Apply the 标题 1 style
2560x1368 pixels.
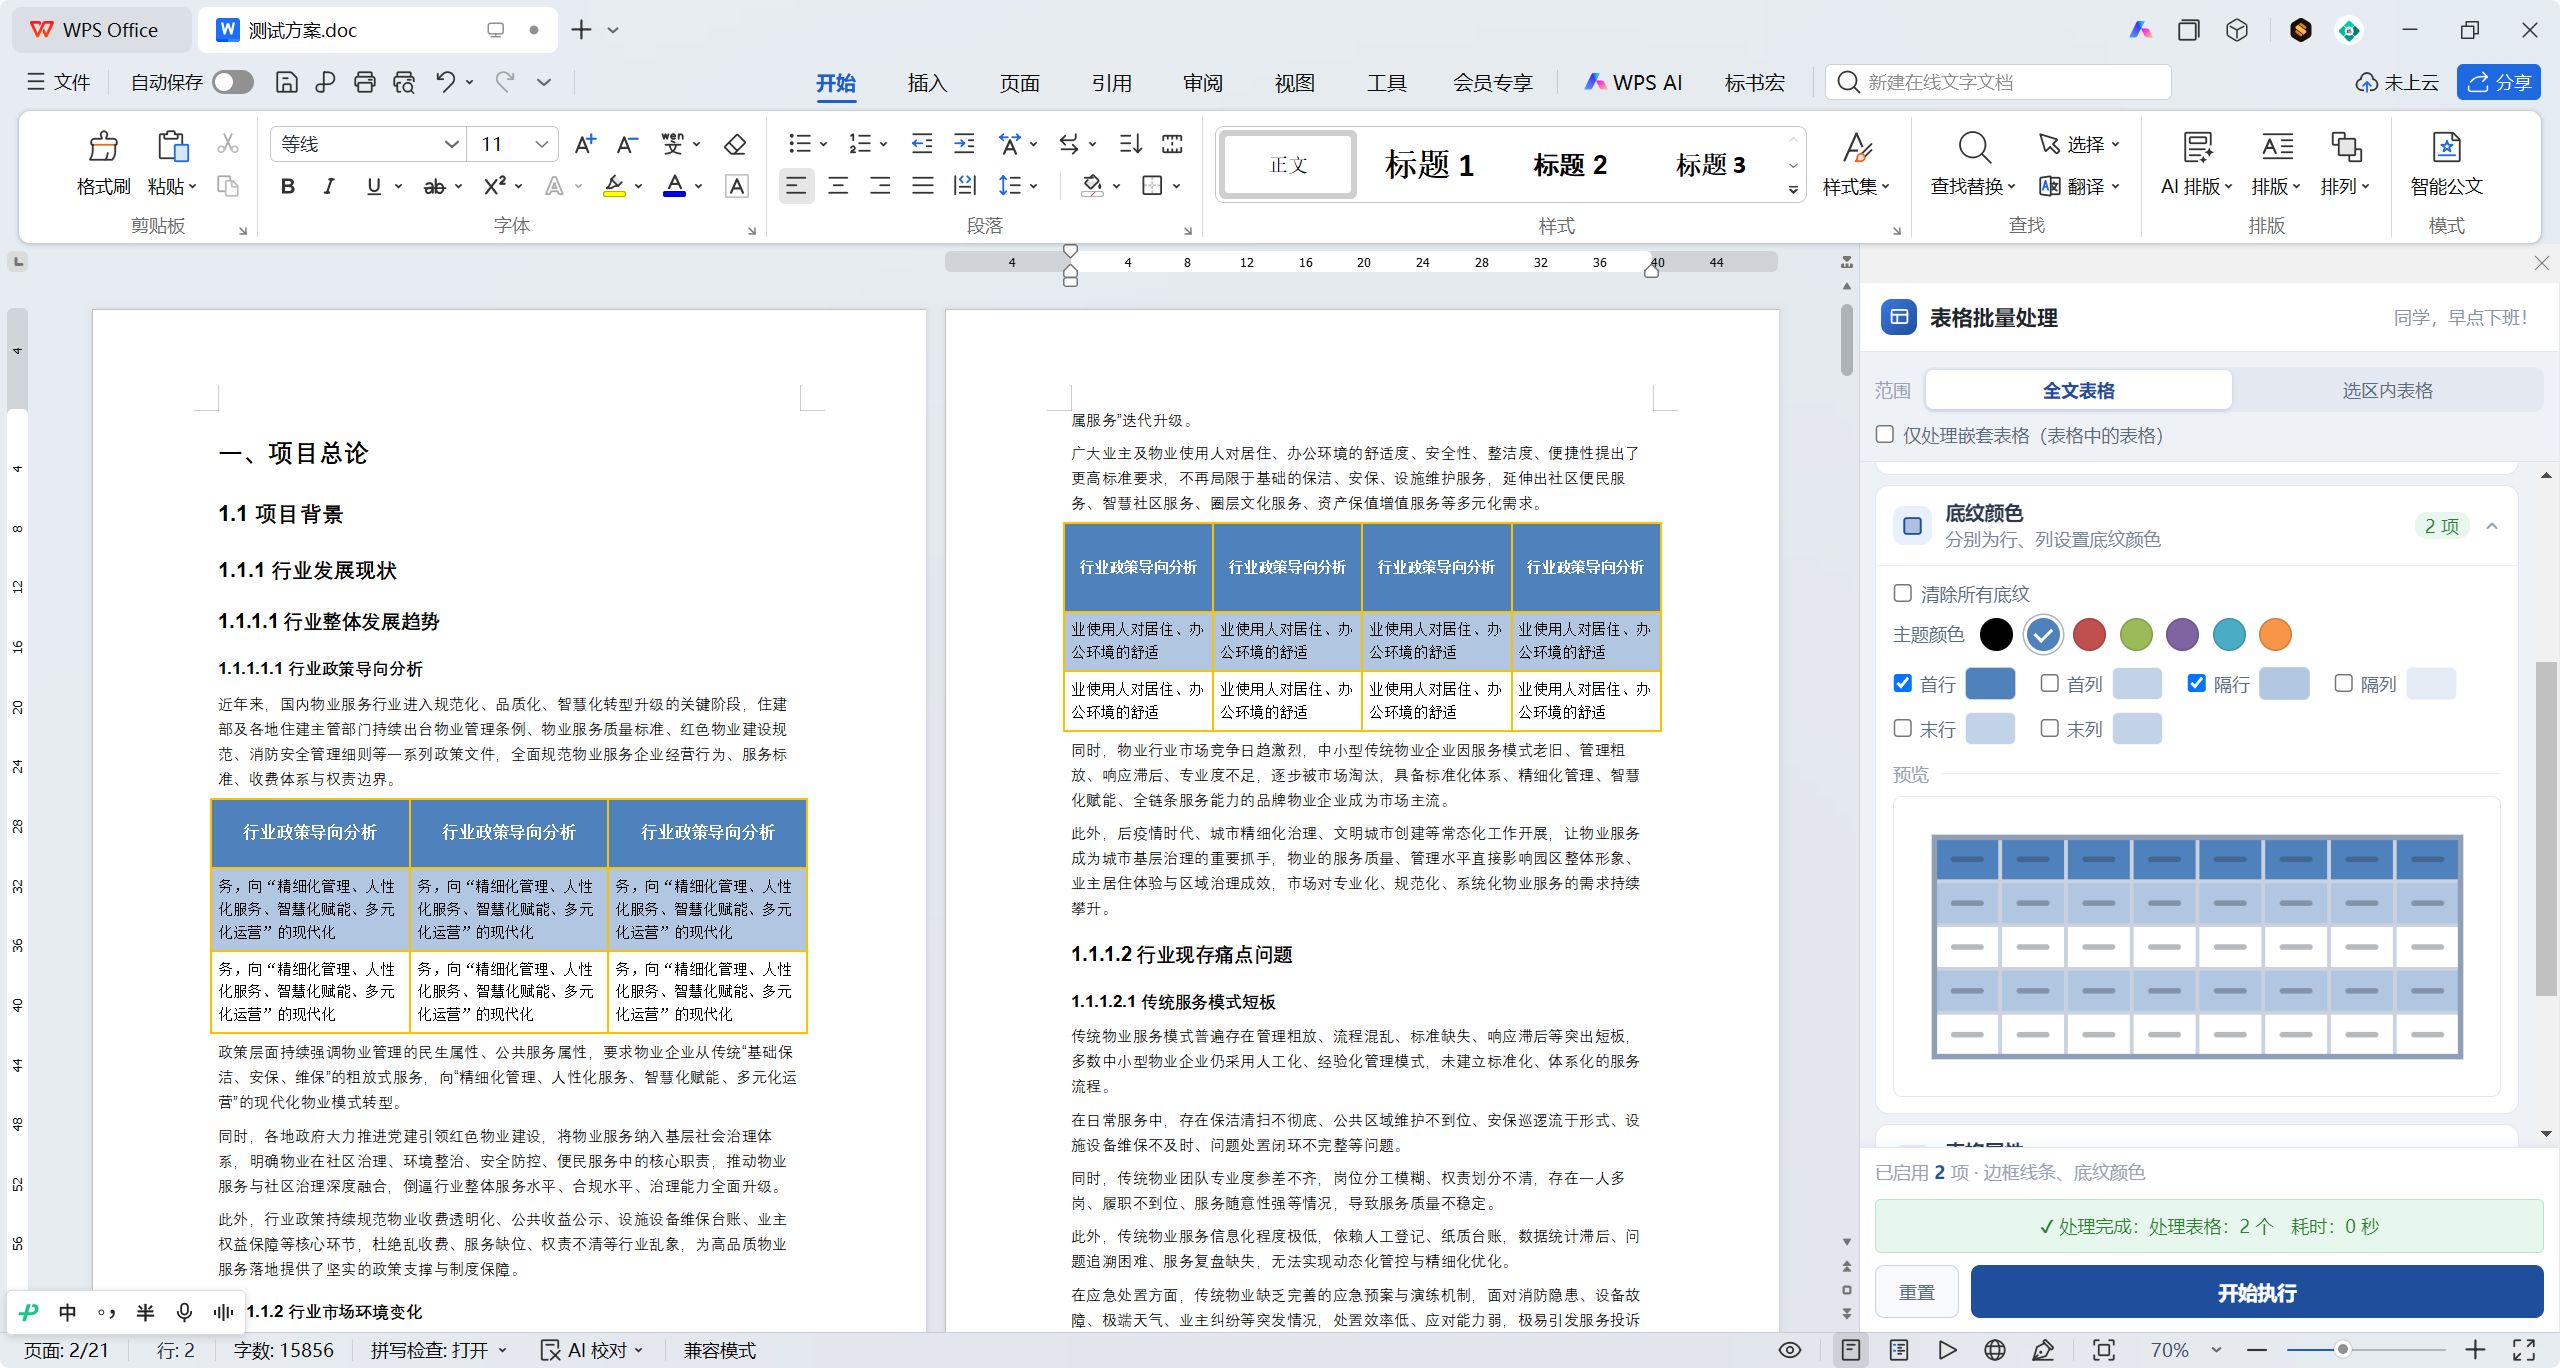click(x=1429, y=165)
